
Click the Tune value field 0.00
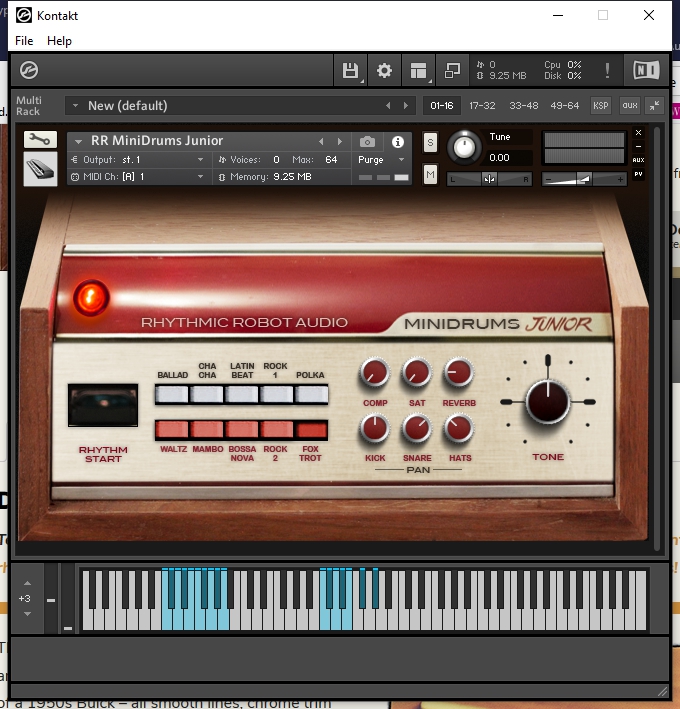click(499, 157)
